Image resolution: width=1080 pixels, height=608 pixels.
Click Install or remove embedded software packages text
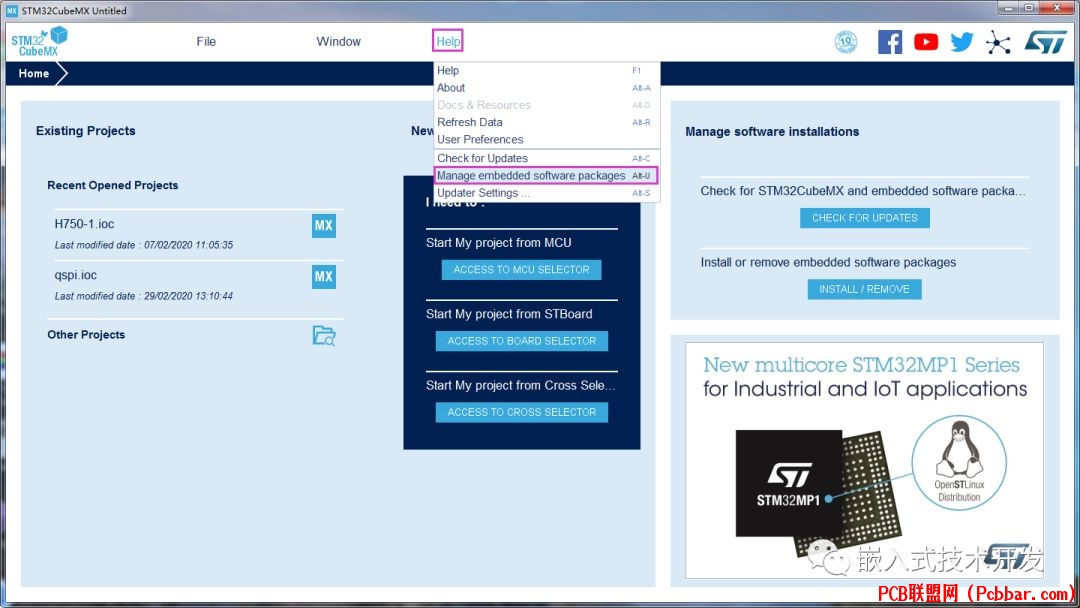click(828, 262)
